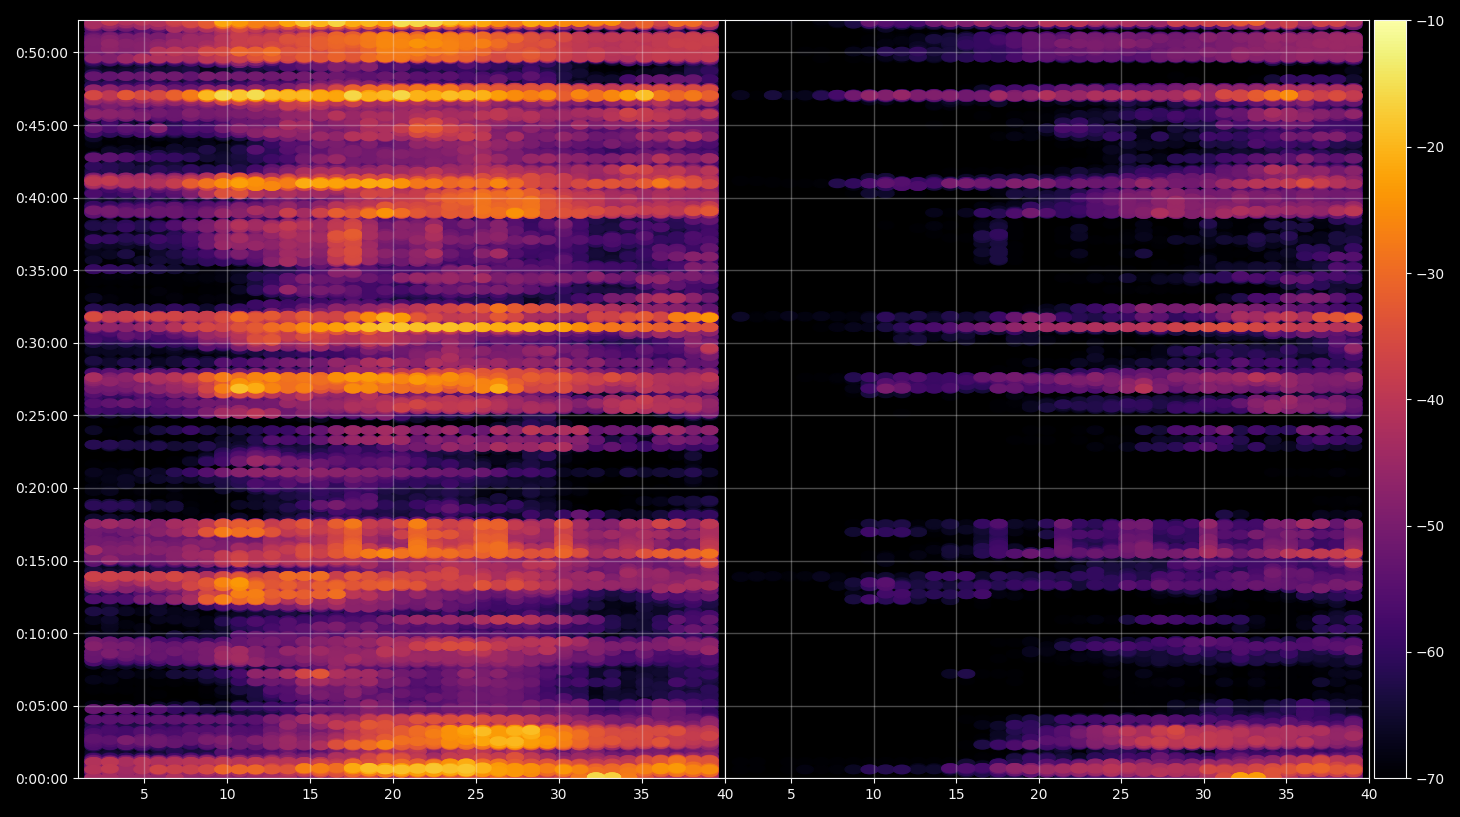Select the 0:05:00 time axis label
The height and width of the screenshot is (817, 1460).
tap(41, 706)
